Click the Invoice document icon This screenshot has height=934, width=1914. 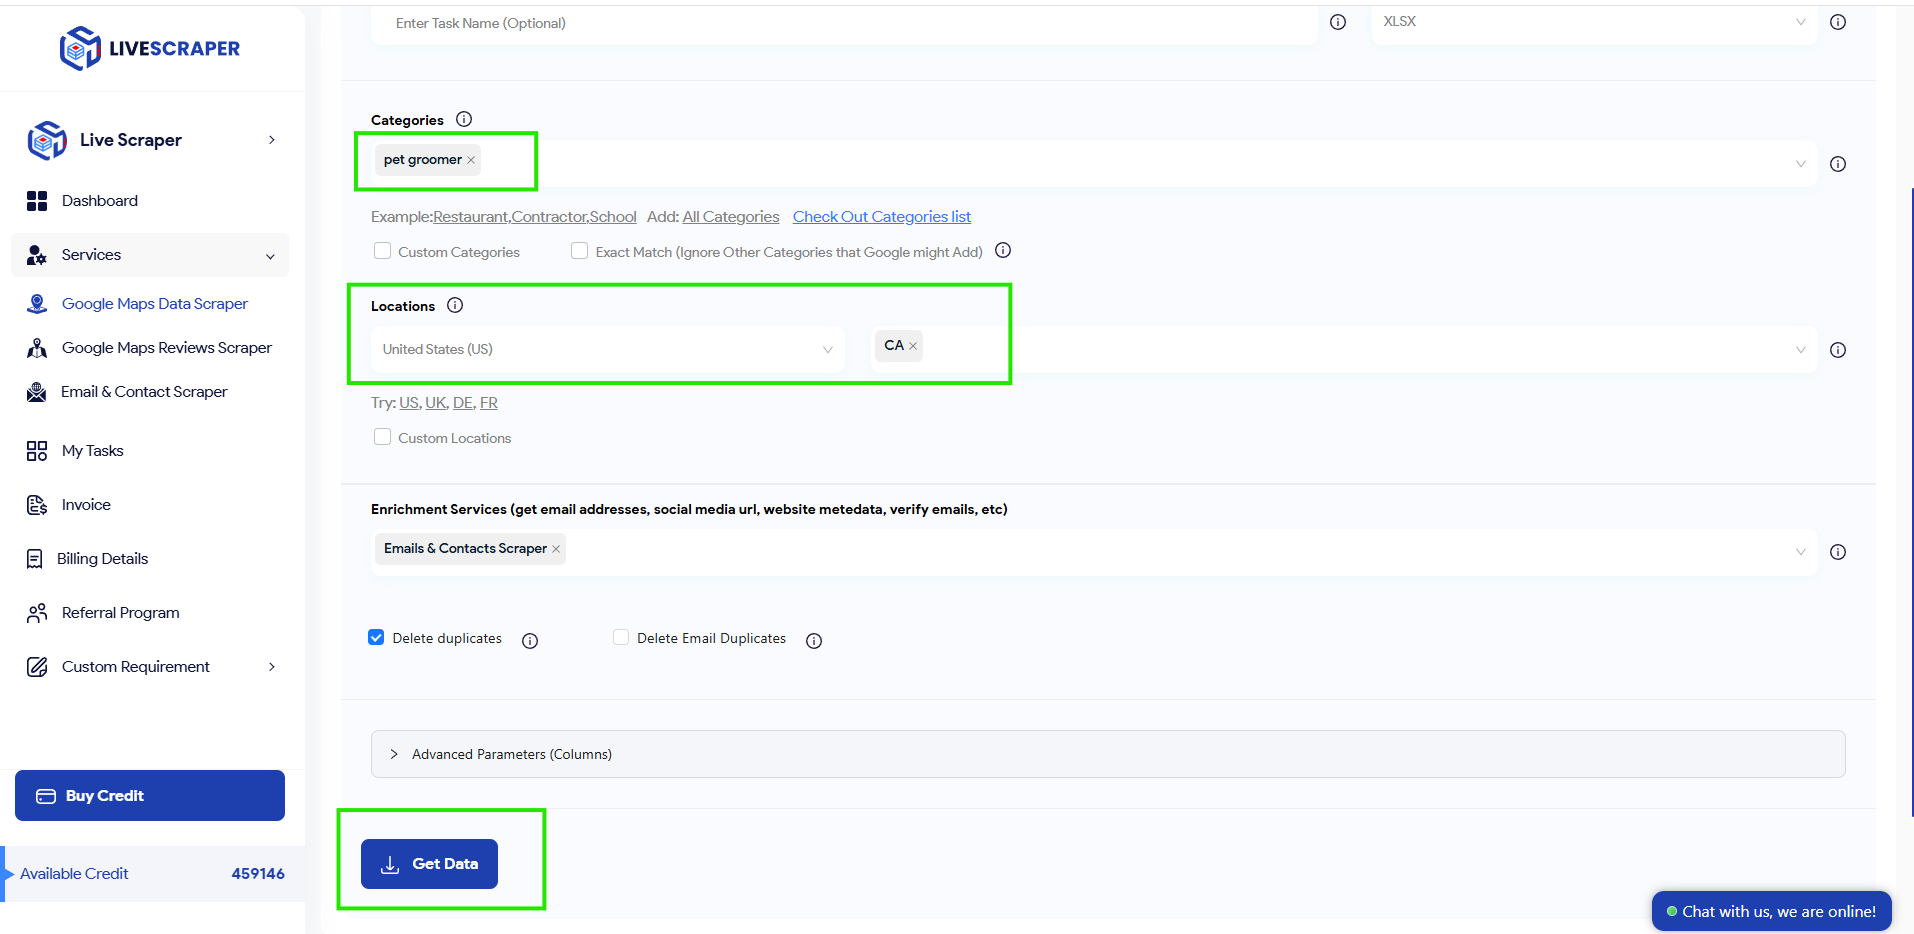(x=37, y=505)
